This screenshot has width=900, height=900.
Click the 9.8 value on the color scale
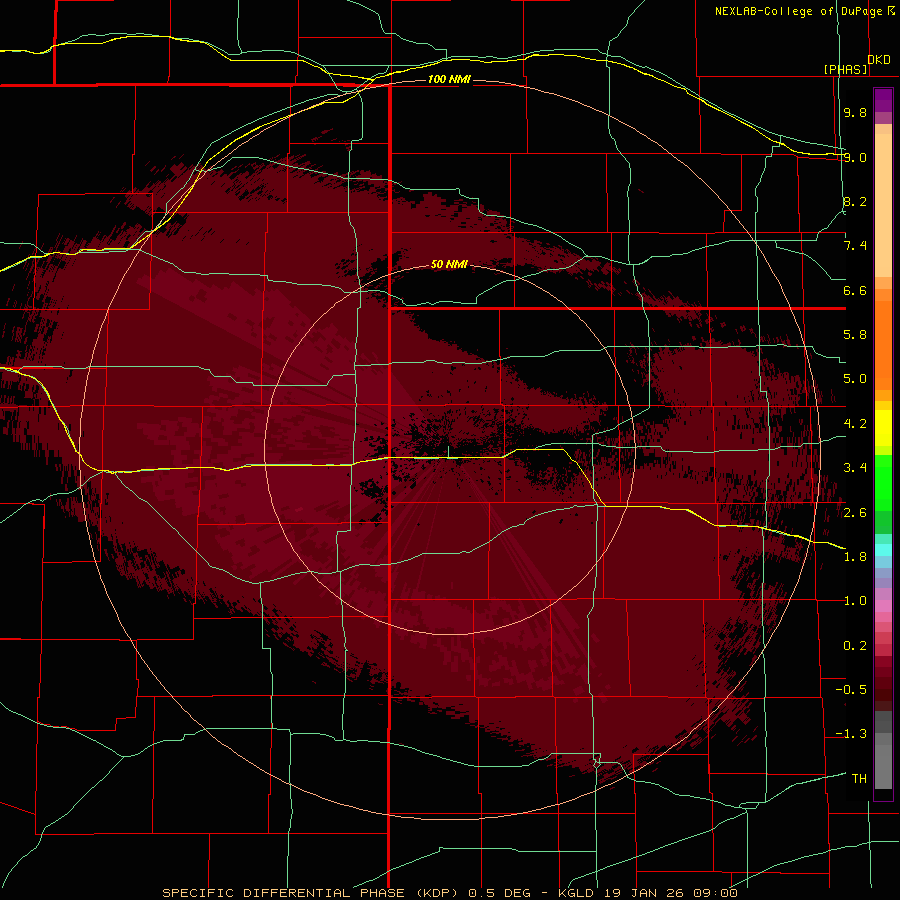click(x=855, y=112)
